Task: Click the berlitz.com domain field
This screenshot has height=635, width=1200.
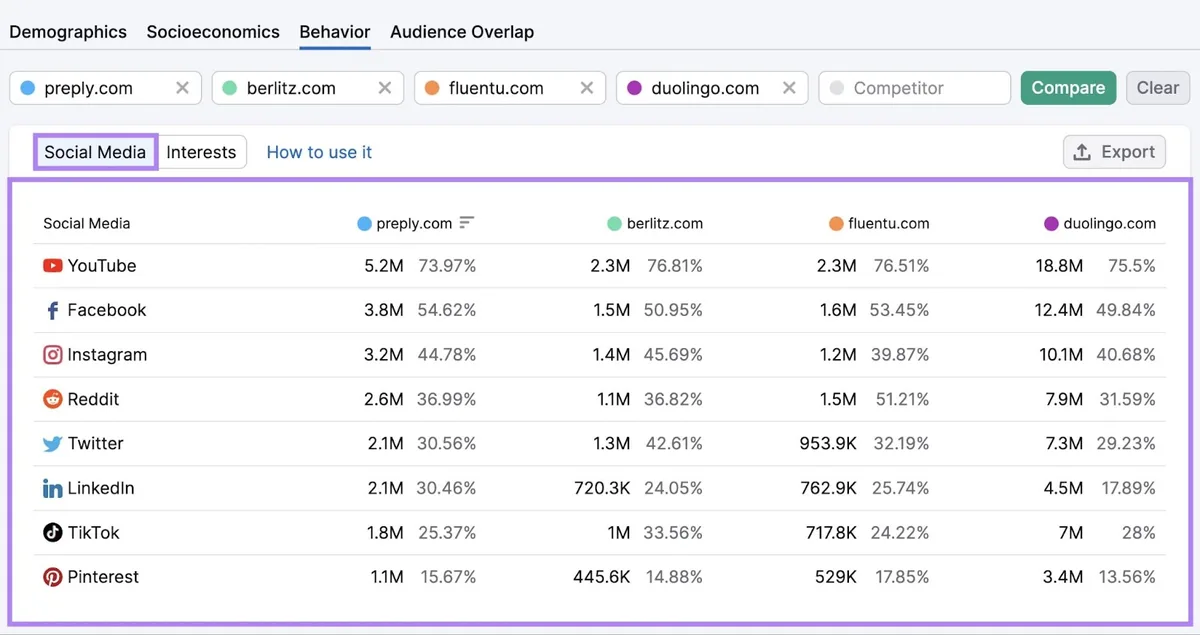Action: coord(308,88)
